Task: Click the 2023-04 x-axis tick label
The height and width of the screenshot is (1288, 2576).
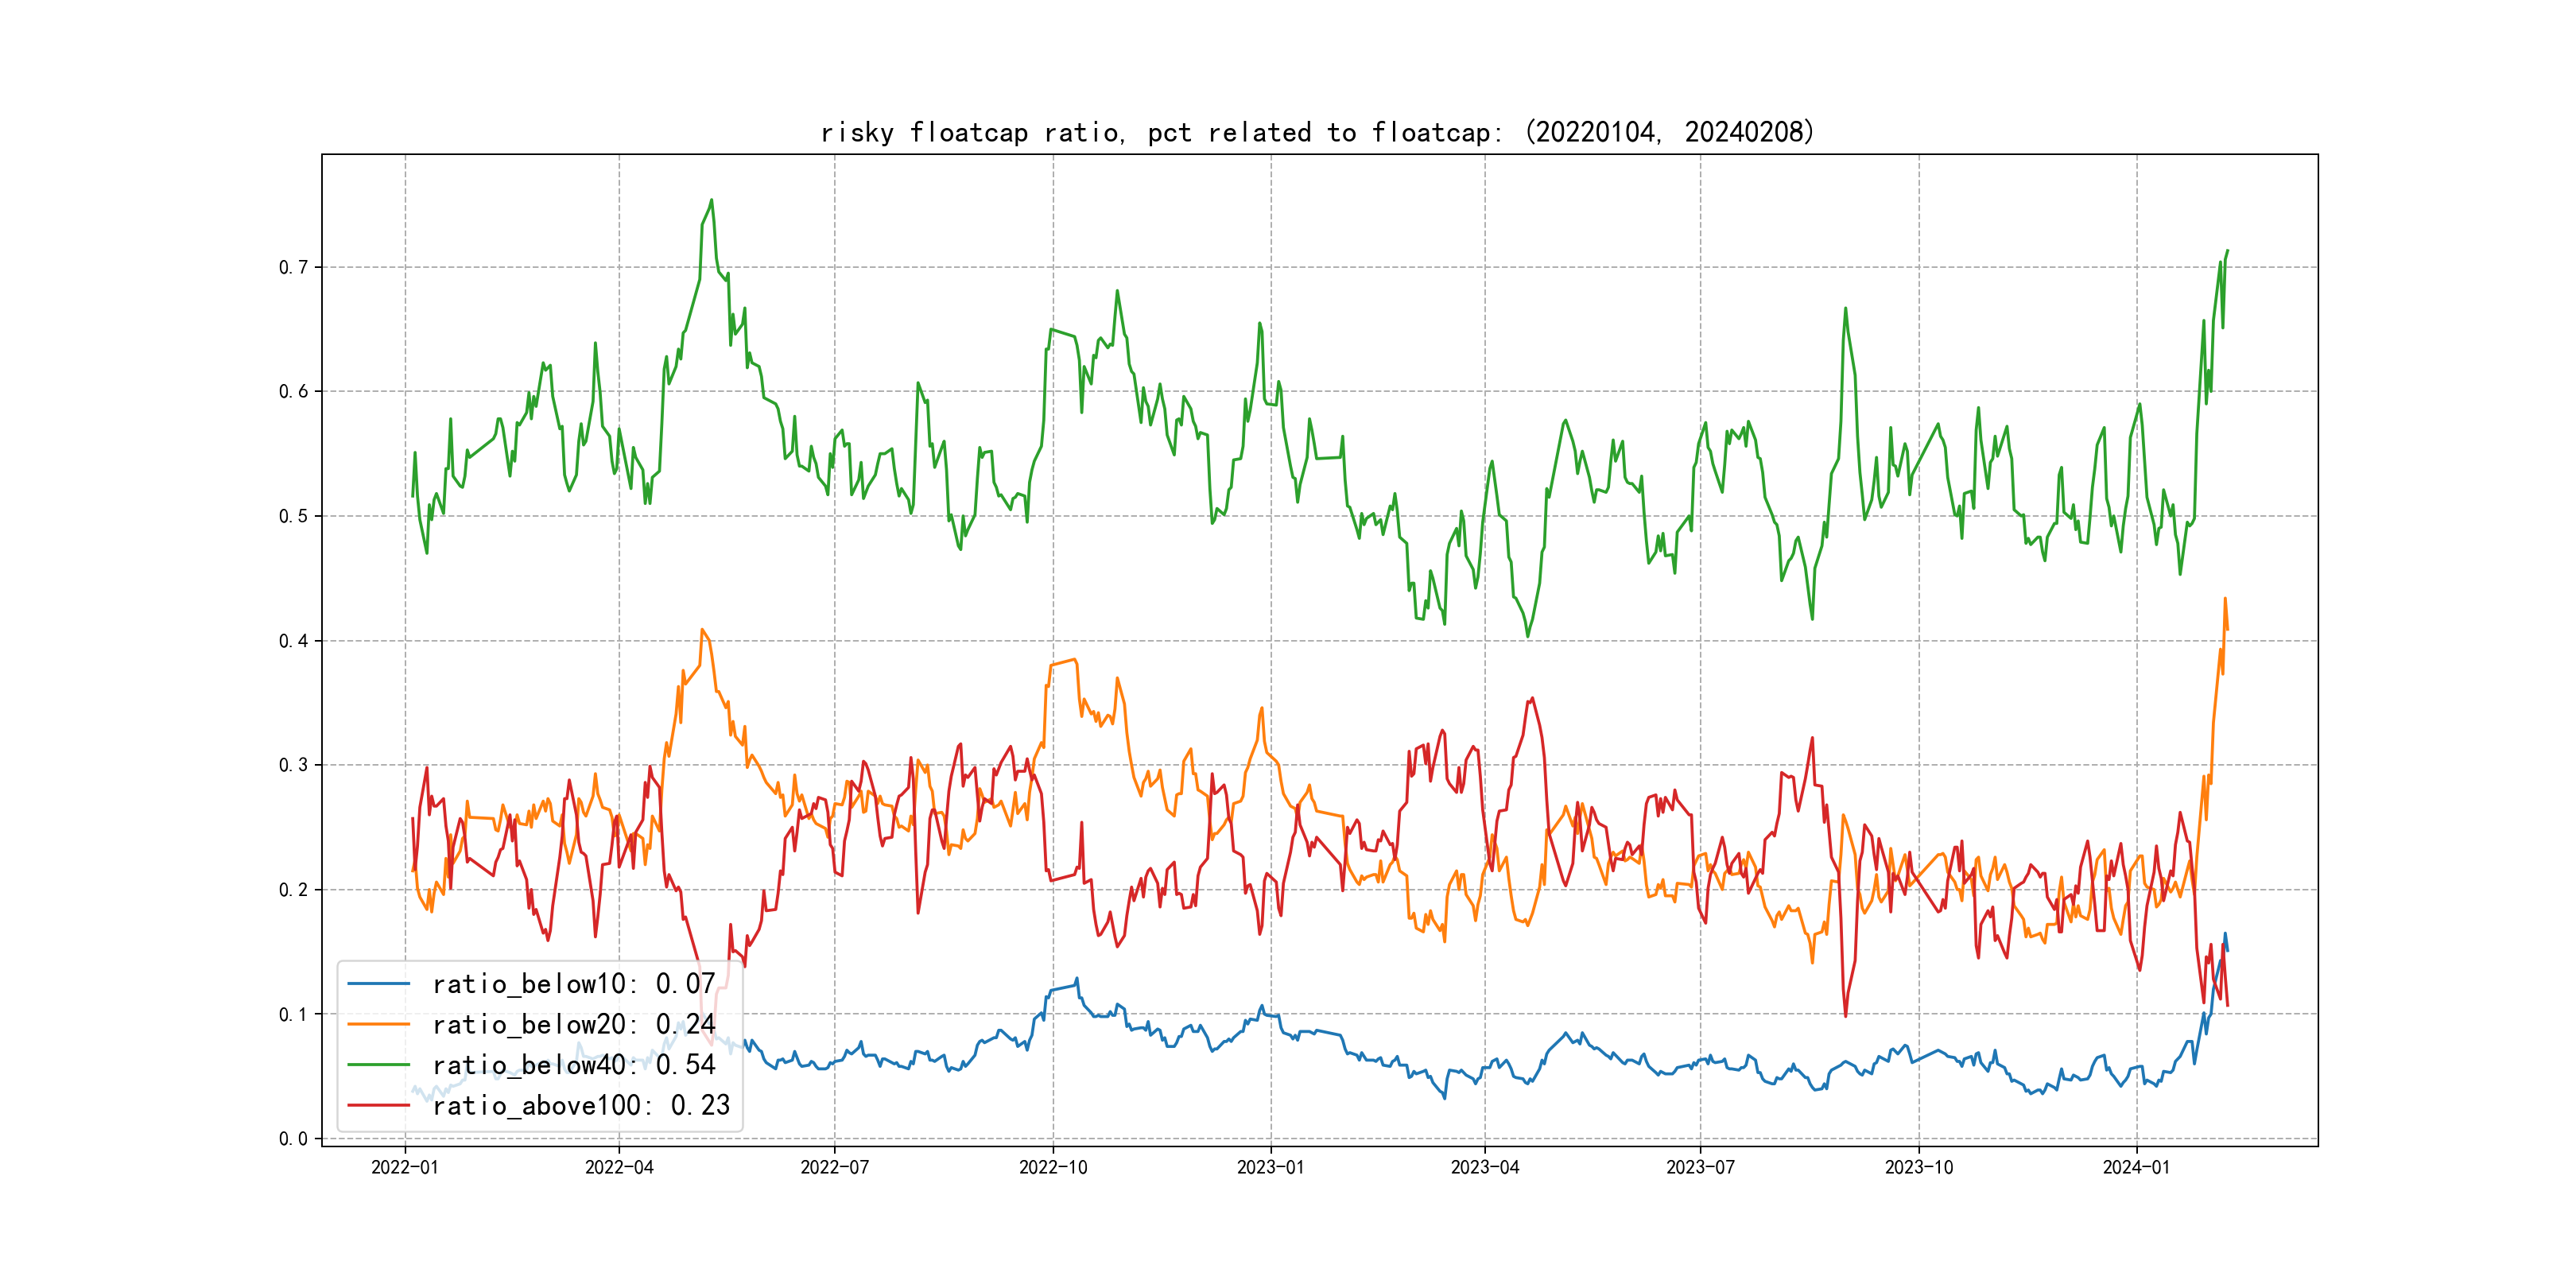Action: [1484, 1167]
